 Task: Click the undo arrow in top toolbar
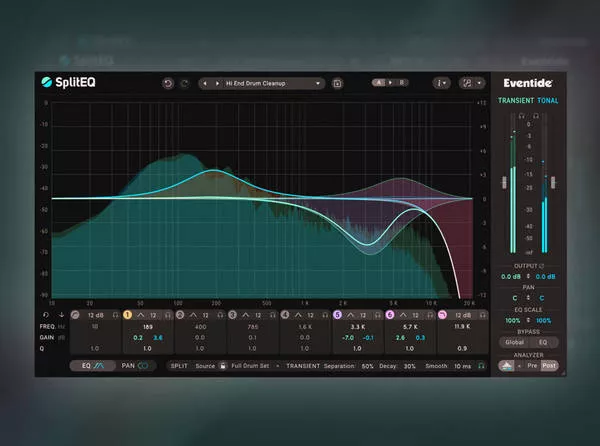pyautogui.click(x=166, y=83)
